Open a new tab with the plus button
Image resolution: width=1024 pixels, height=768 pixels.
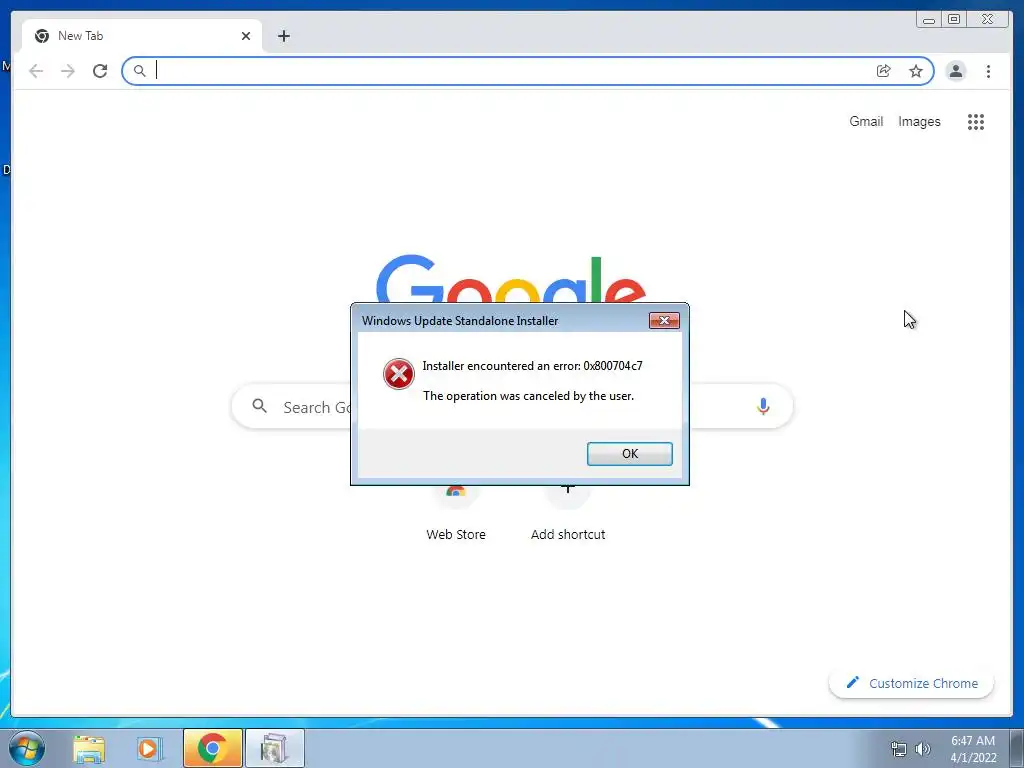coord(283,36)
